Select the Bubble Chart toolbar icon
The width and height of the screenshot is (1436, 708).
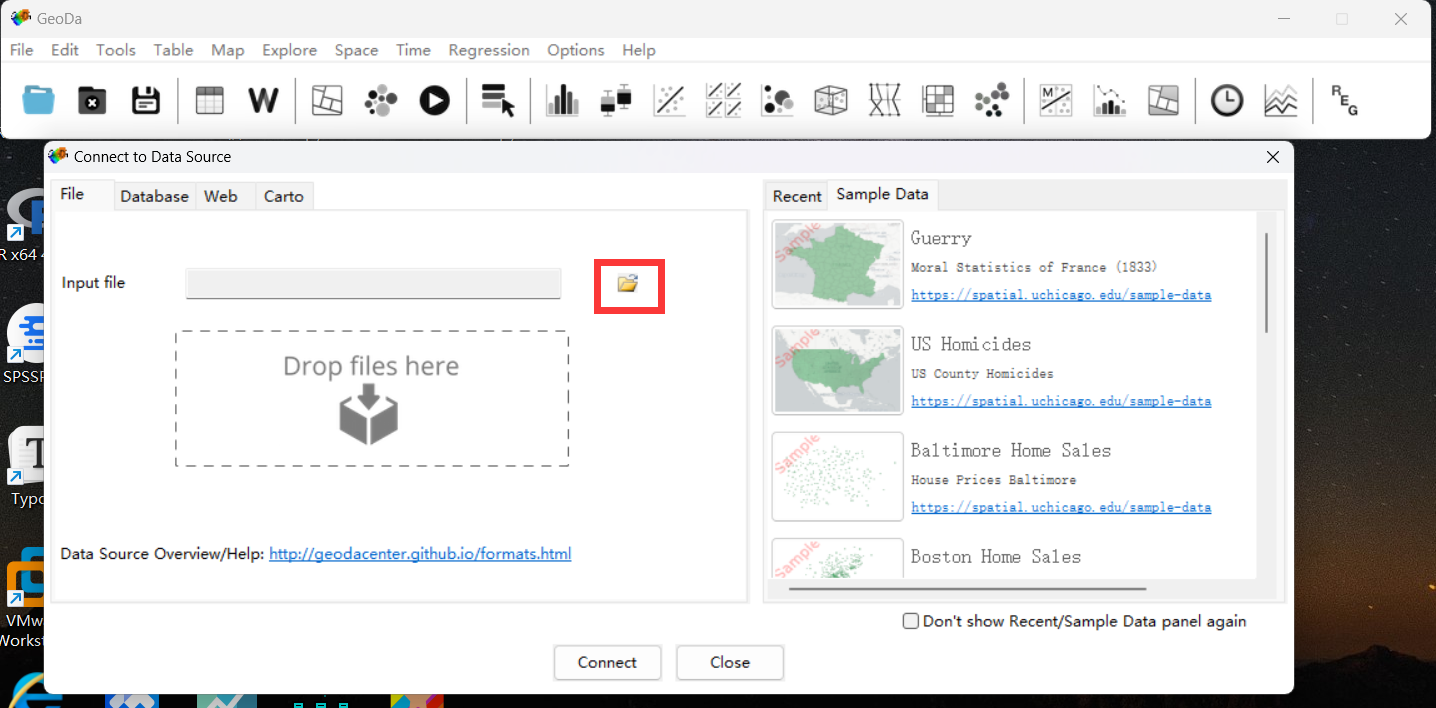click(x=777, y=100)
